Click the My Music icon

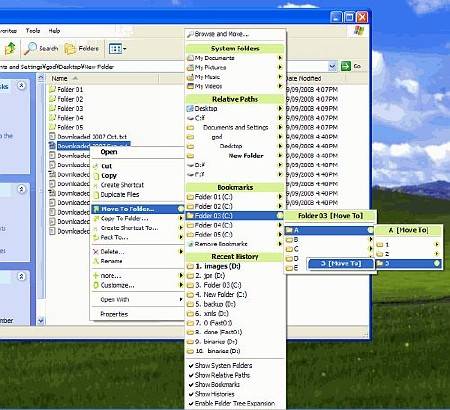pos(190,77)
